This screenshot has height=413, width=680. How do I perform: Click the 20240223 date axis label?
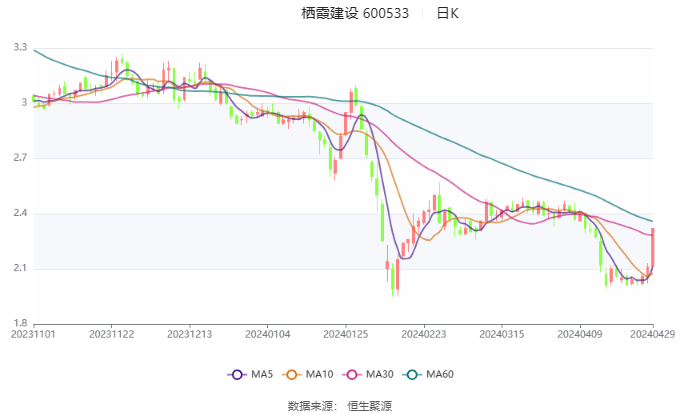pos(424,334)
